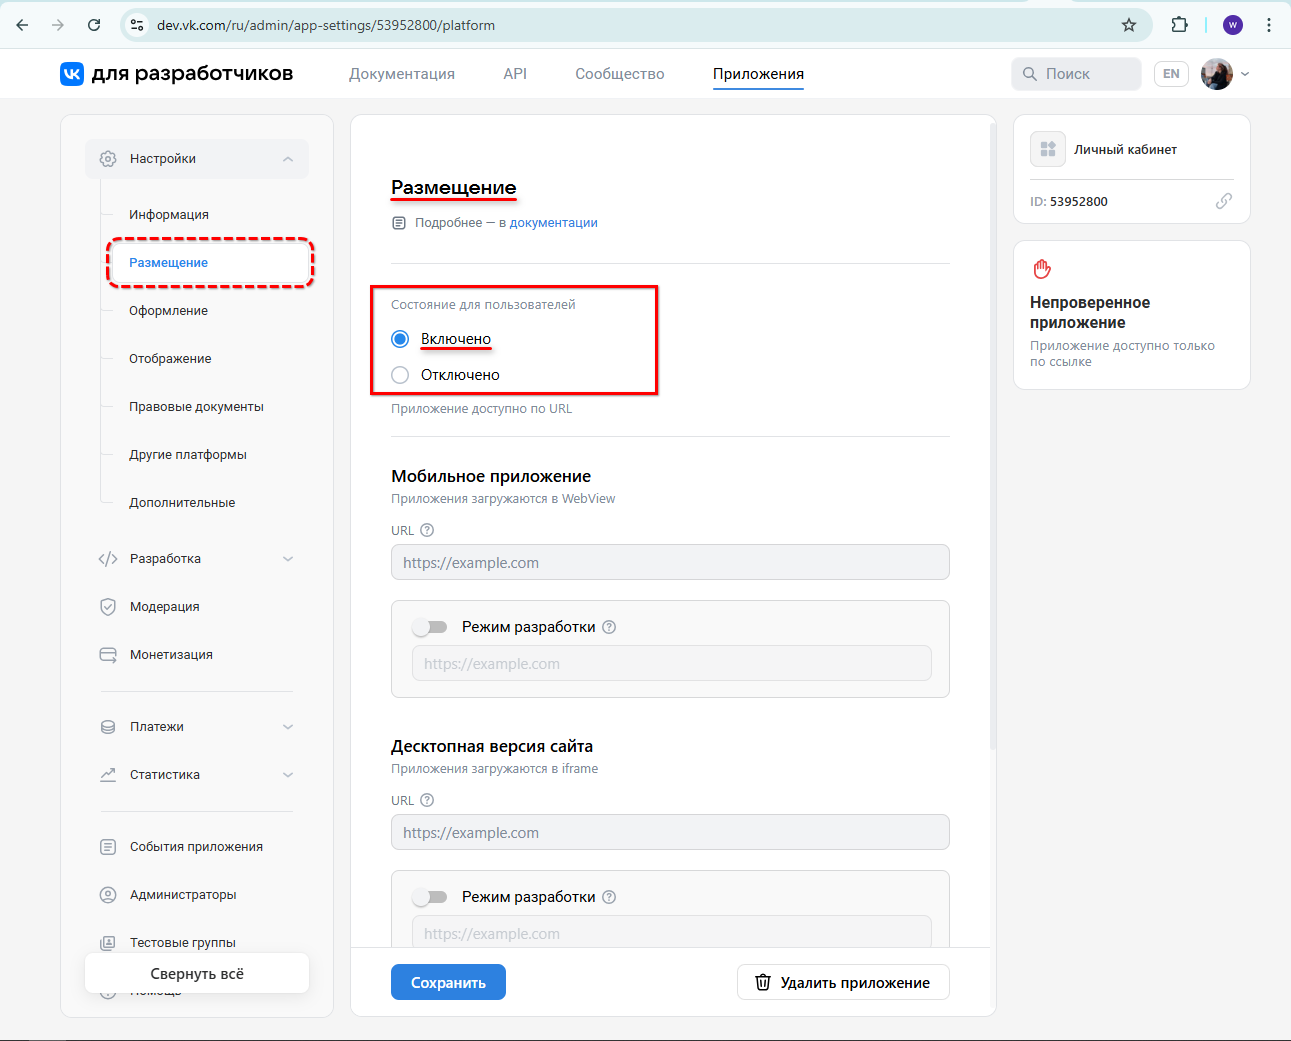Image resolution: width=1291 pixels, height=1041 pixels.
Task: Open the Документация menu item
Action: pos(401,73)
